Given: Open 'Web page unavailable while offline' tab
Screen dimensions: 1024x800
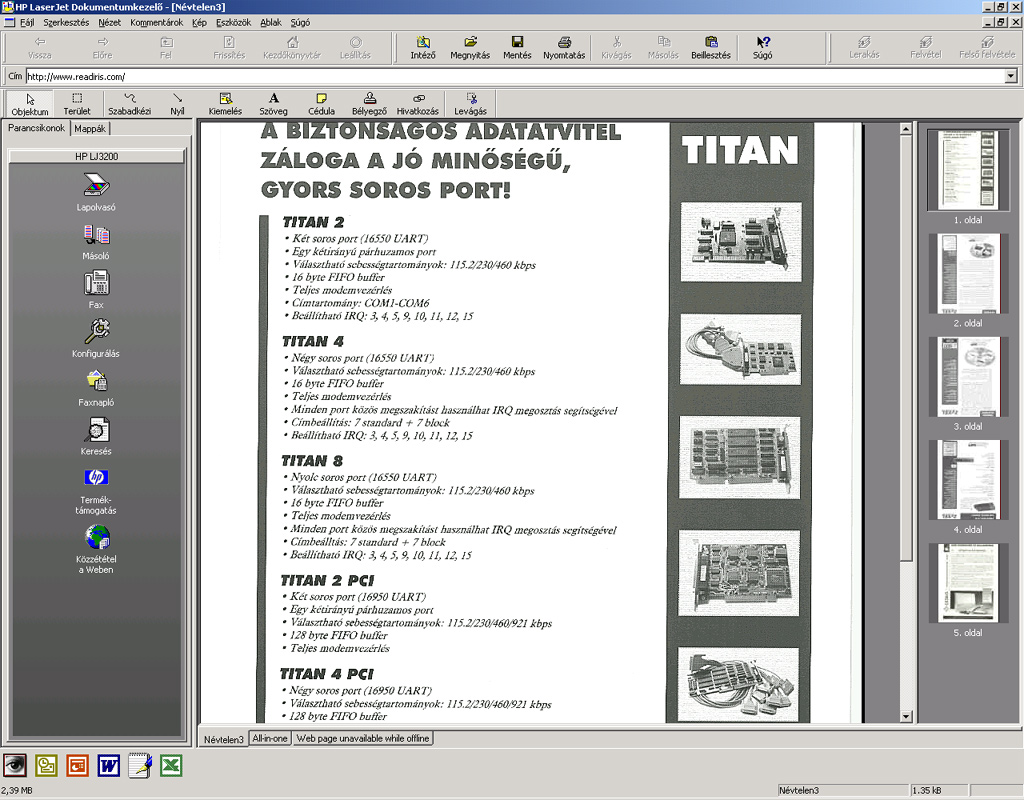Looking at the screenshot, I should point(362,738).
